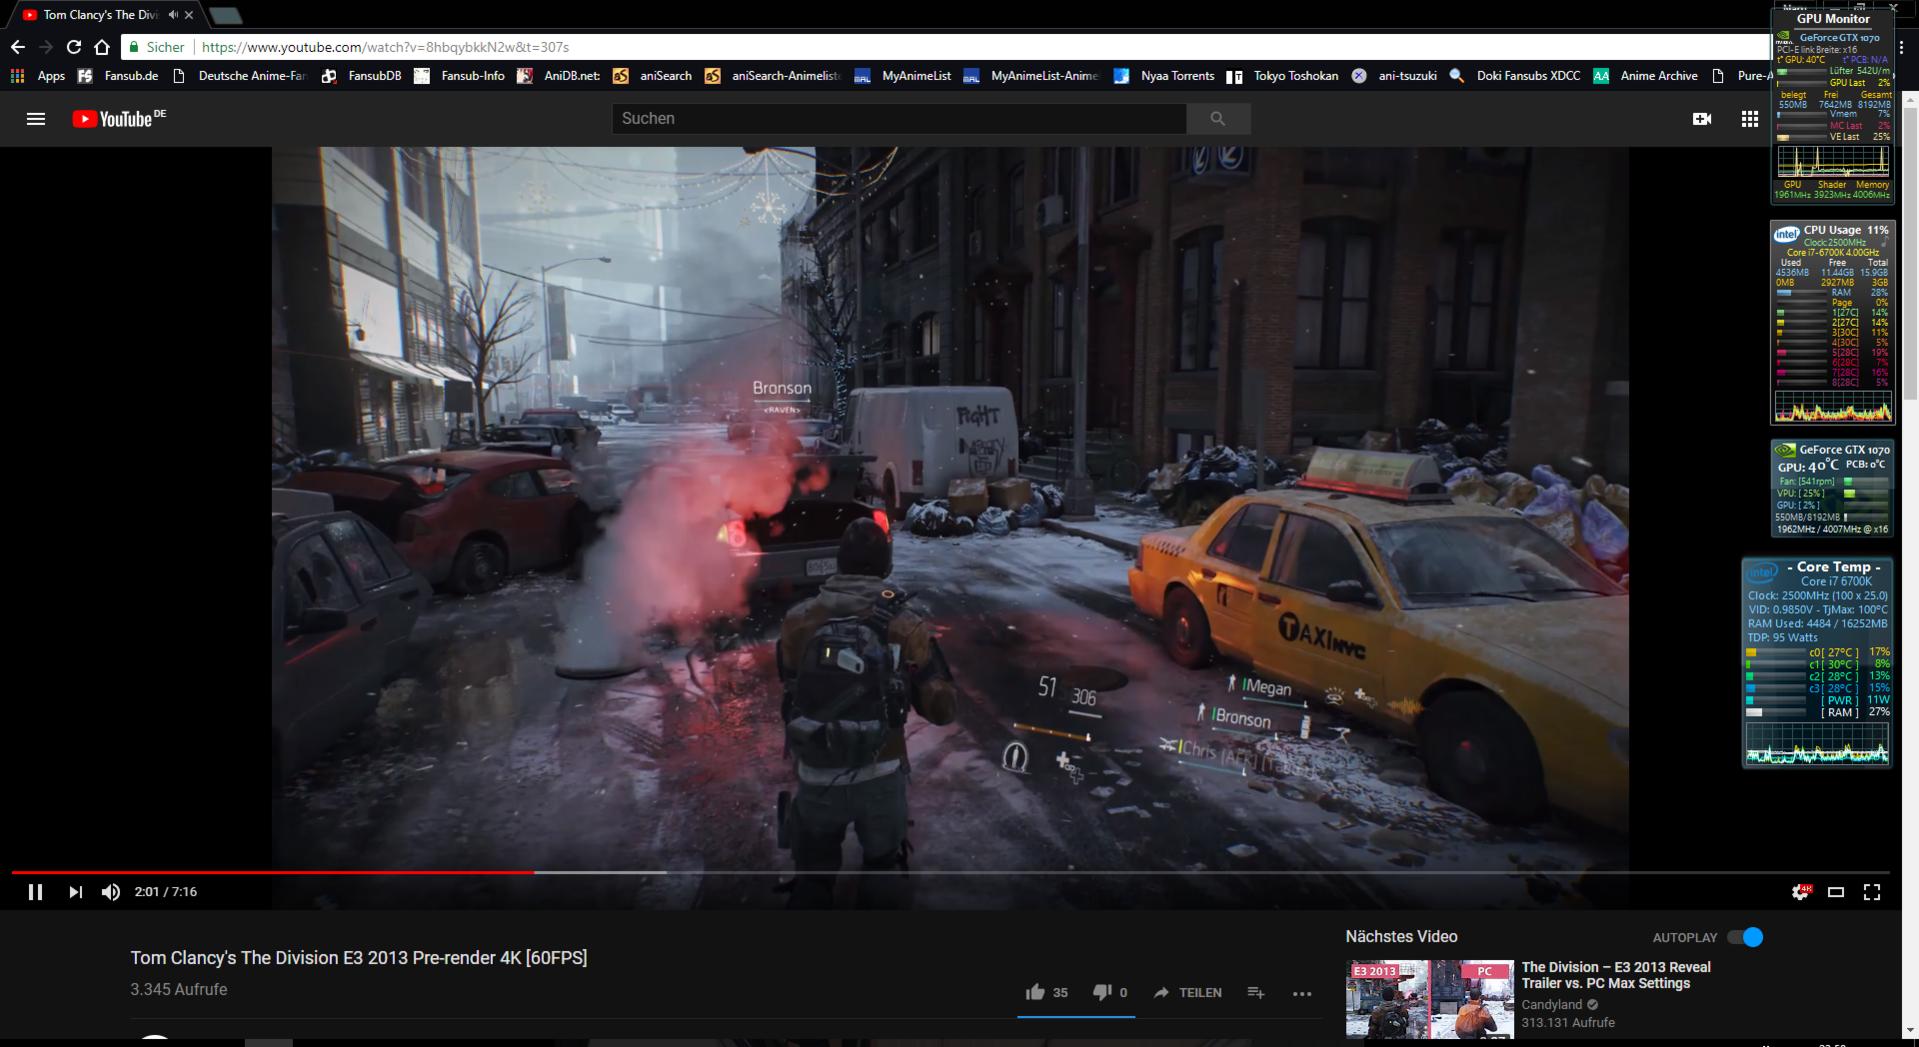Seek on the video progress bar
This screenshot has height=1047, width=1919.
pyautogui.click(x=950, y=872)
